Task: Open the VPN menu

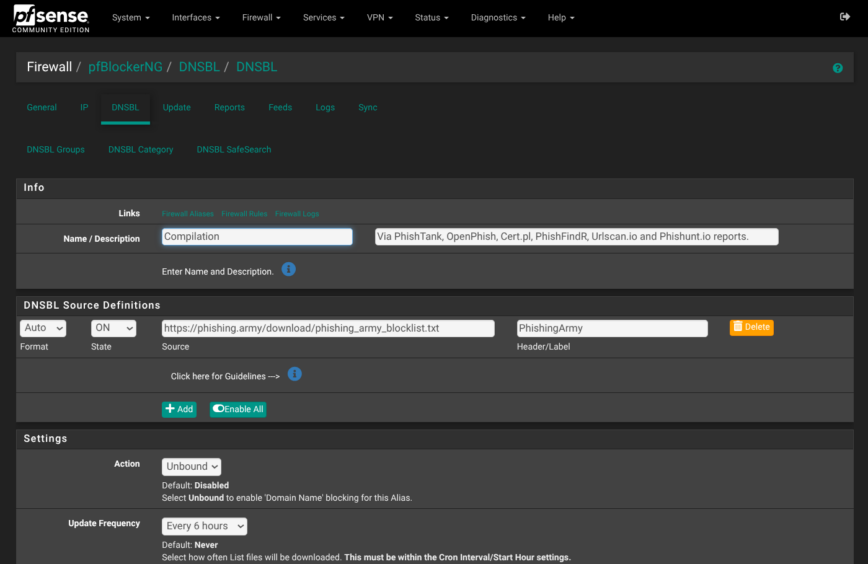Action: coord(379,18)
